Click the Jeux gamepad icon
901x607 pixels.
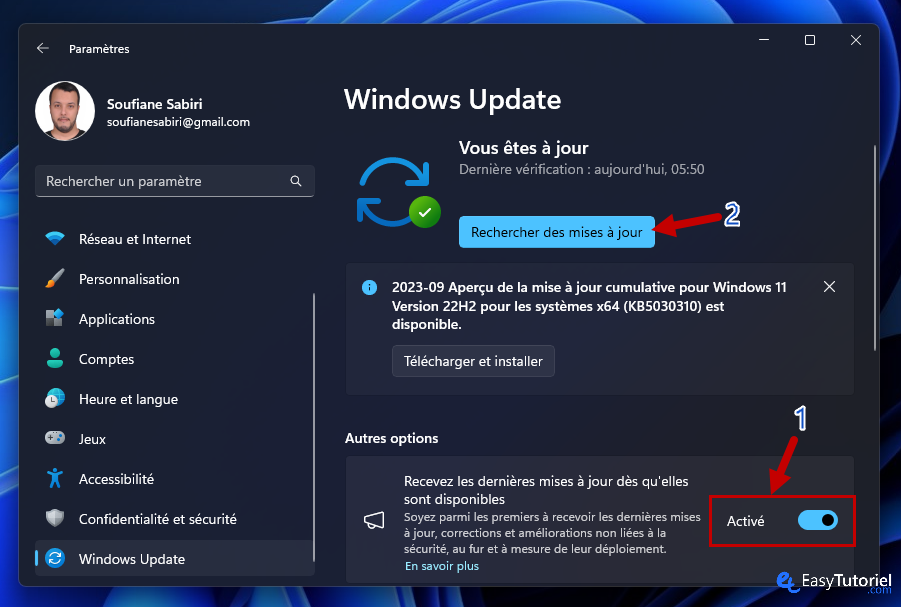pos(55,438)
